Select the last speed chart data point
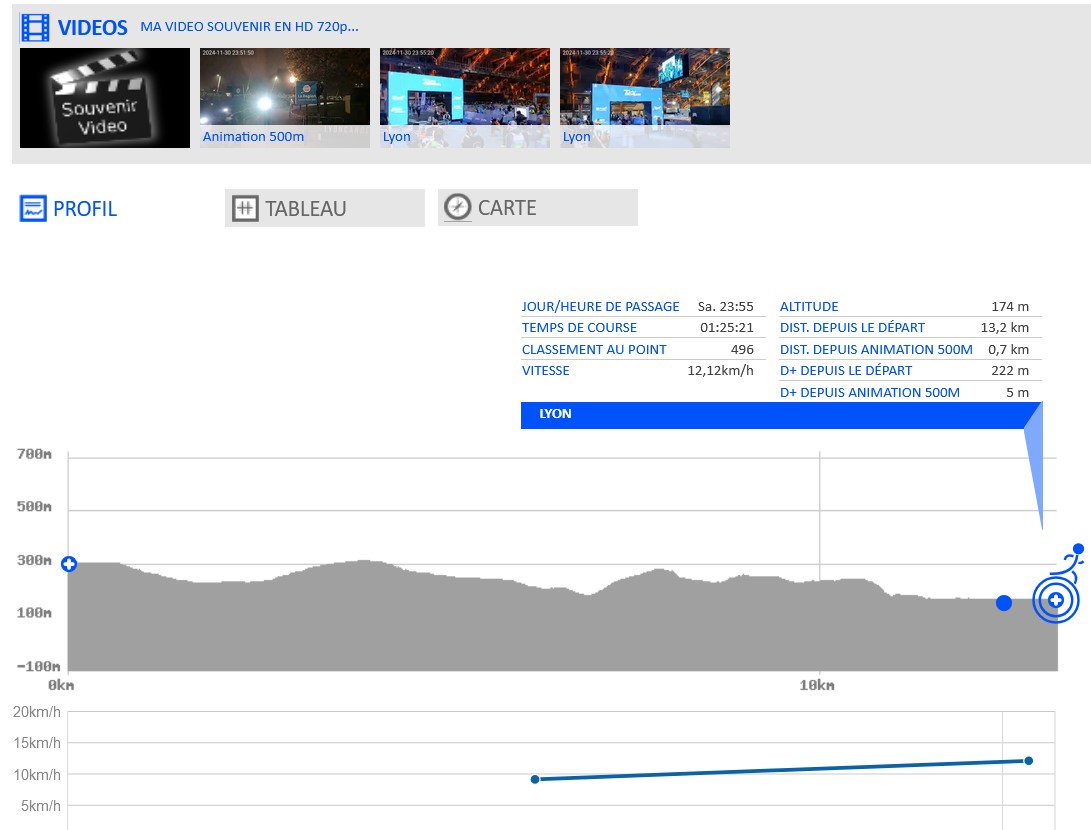This screenshot has height=830, width=1091. click(x=1028, y=761)
